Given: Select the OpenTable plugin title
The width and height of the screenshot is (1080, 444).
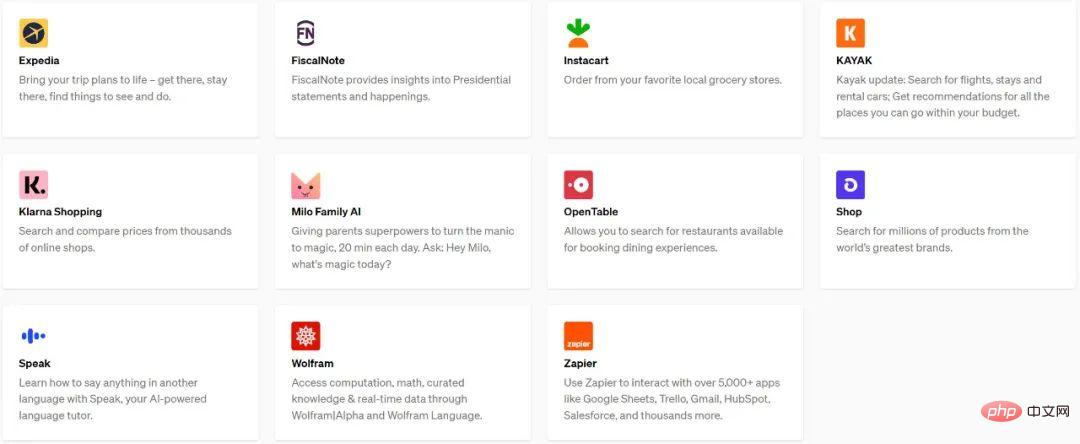Looking at the screenshot, I should click(591, 212).
